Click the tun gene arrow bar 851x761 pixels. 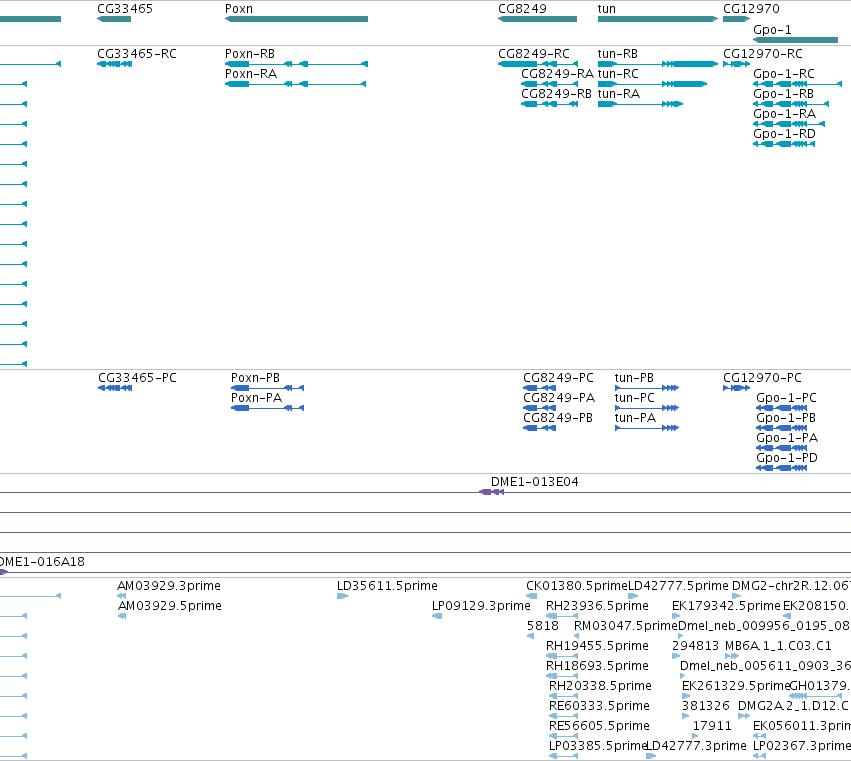658,19
